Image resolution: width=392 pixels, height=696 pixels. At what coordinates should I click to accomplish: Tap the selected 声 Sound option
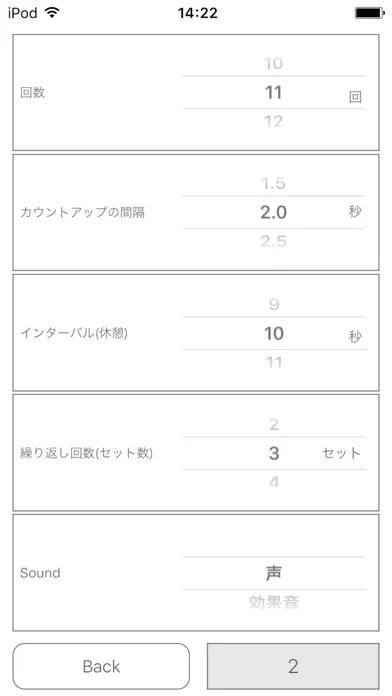(273, 573)
